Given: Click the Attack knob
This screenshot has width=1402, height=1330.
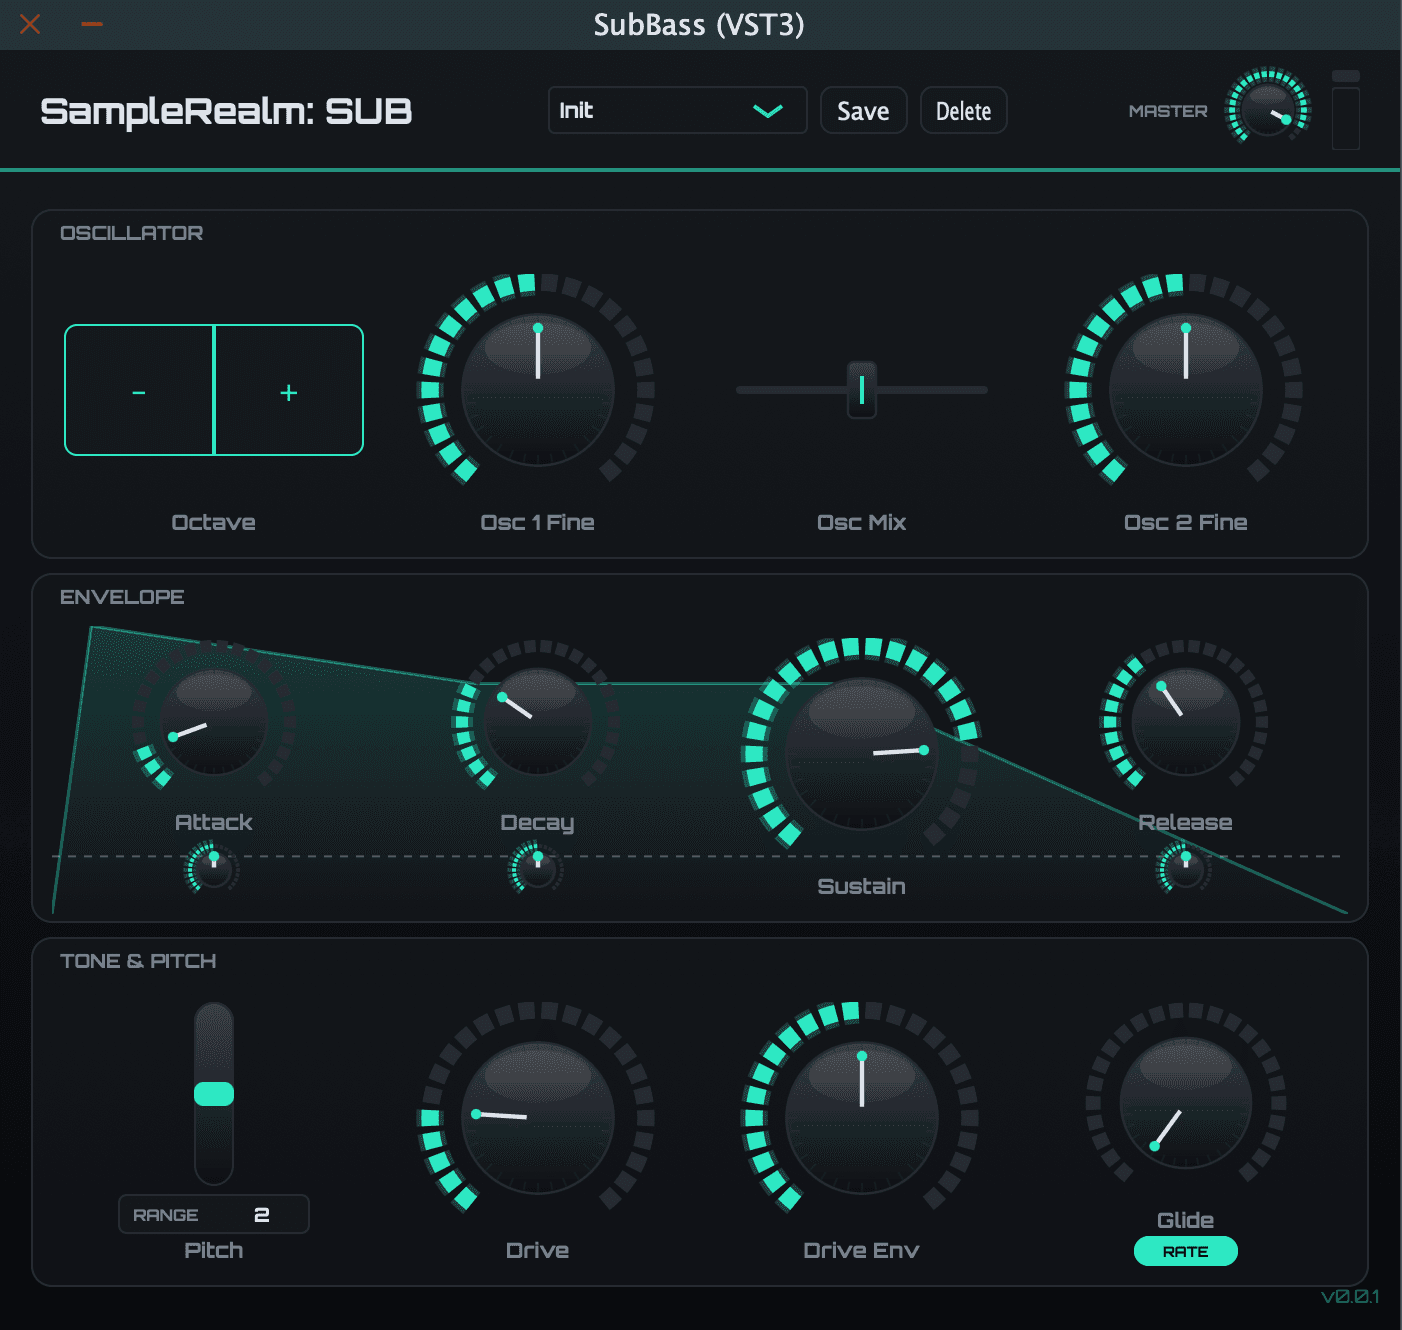Looking at the screenshot, I should pos(213,720).
